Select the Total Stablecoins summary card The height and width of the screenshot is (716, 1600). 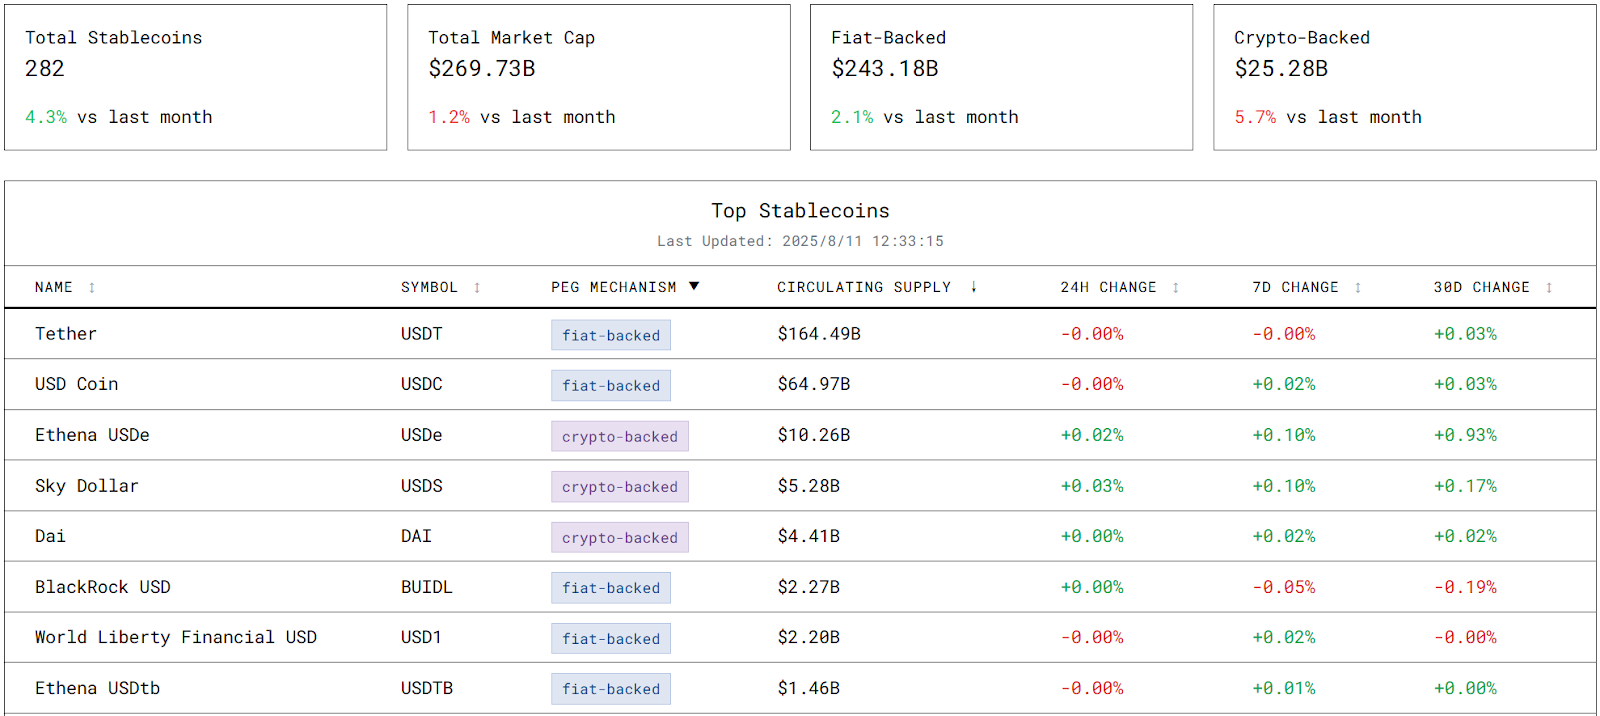195,78
